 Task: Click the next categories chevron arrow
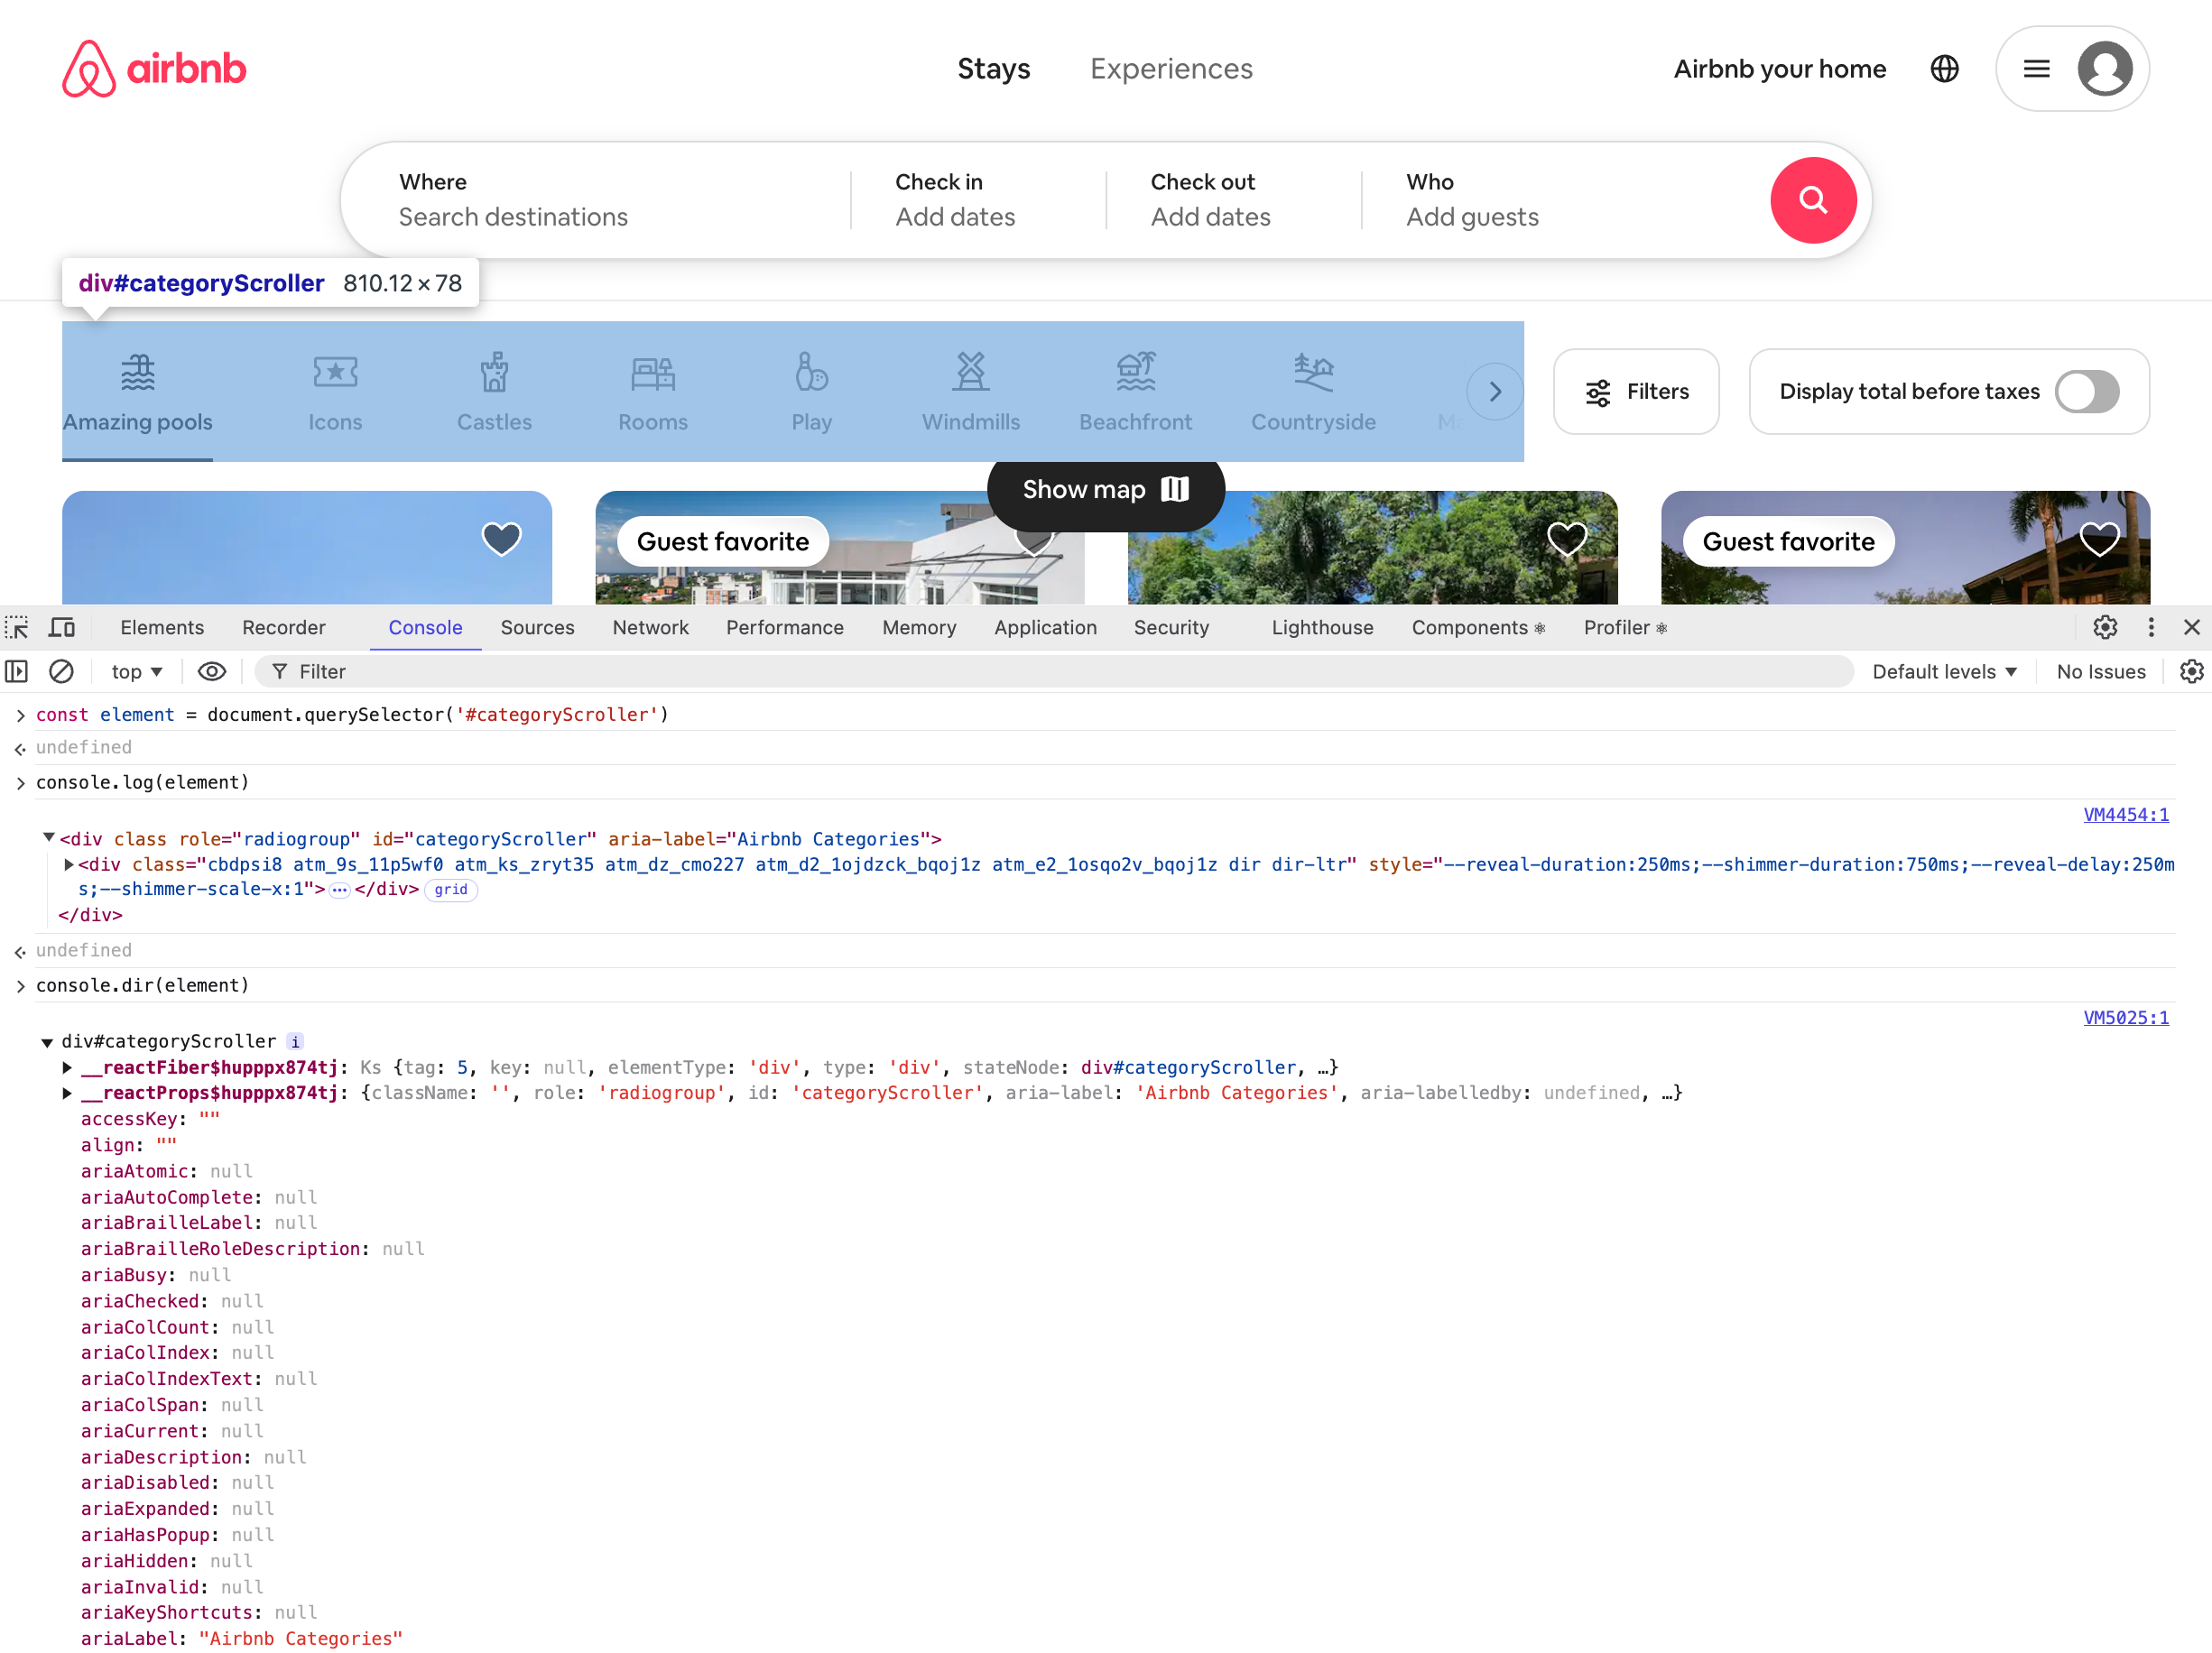(1494, 391)
